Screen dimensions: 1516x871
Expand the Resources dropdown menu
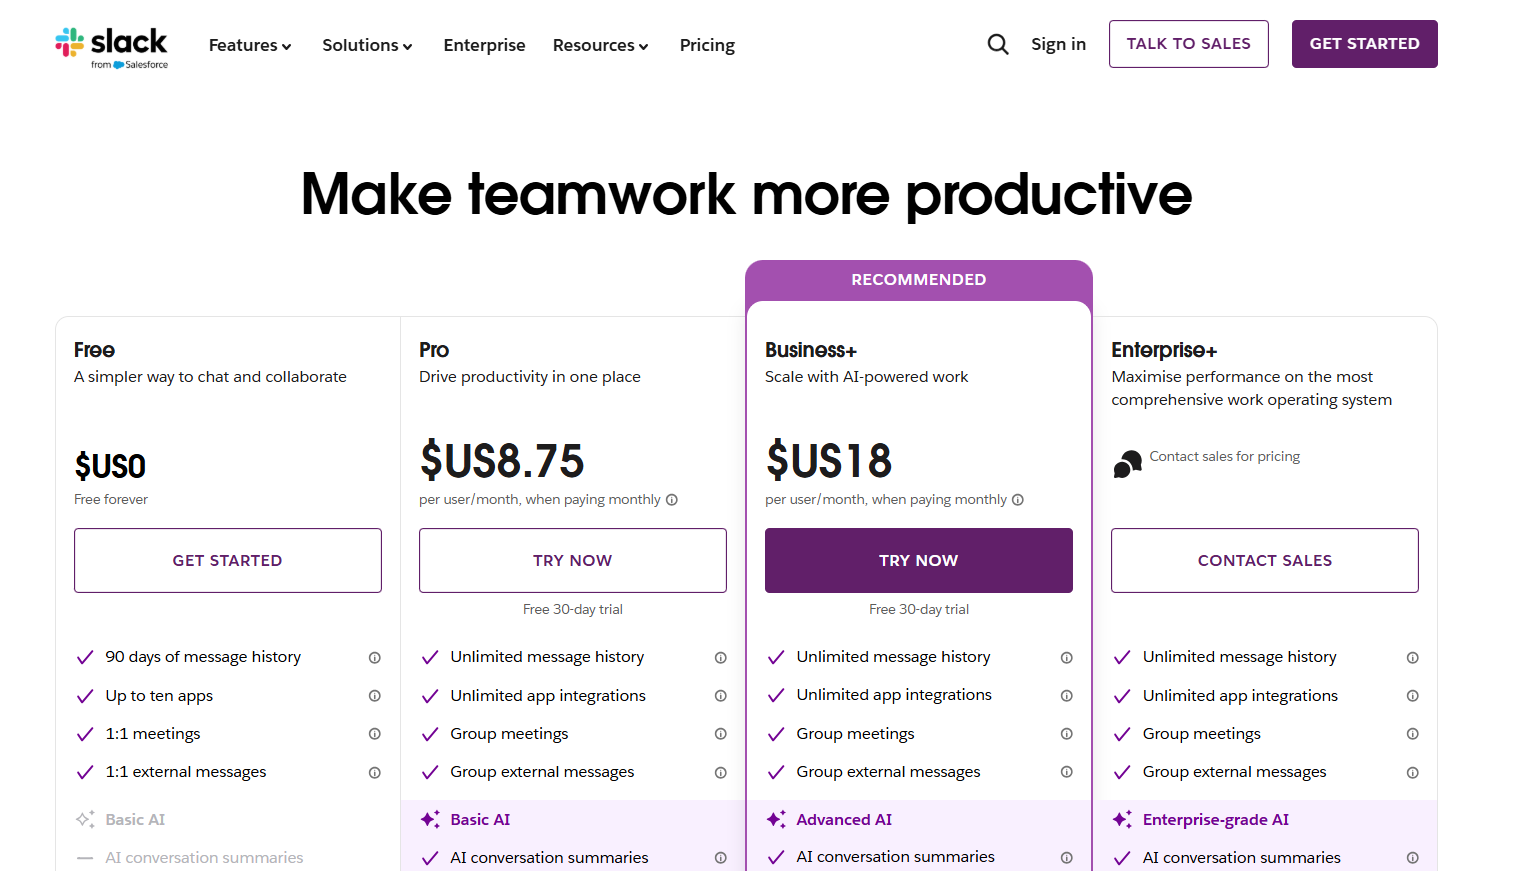coord(600,45)
